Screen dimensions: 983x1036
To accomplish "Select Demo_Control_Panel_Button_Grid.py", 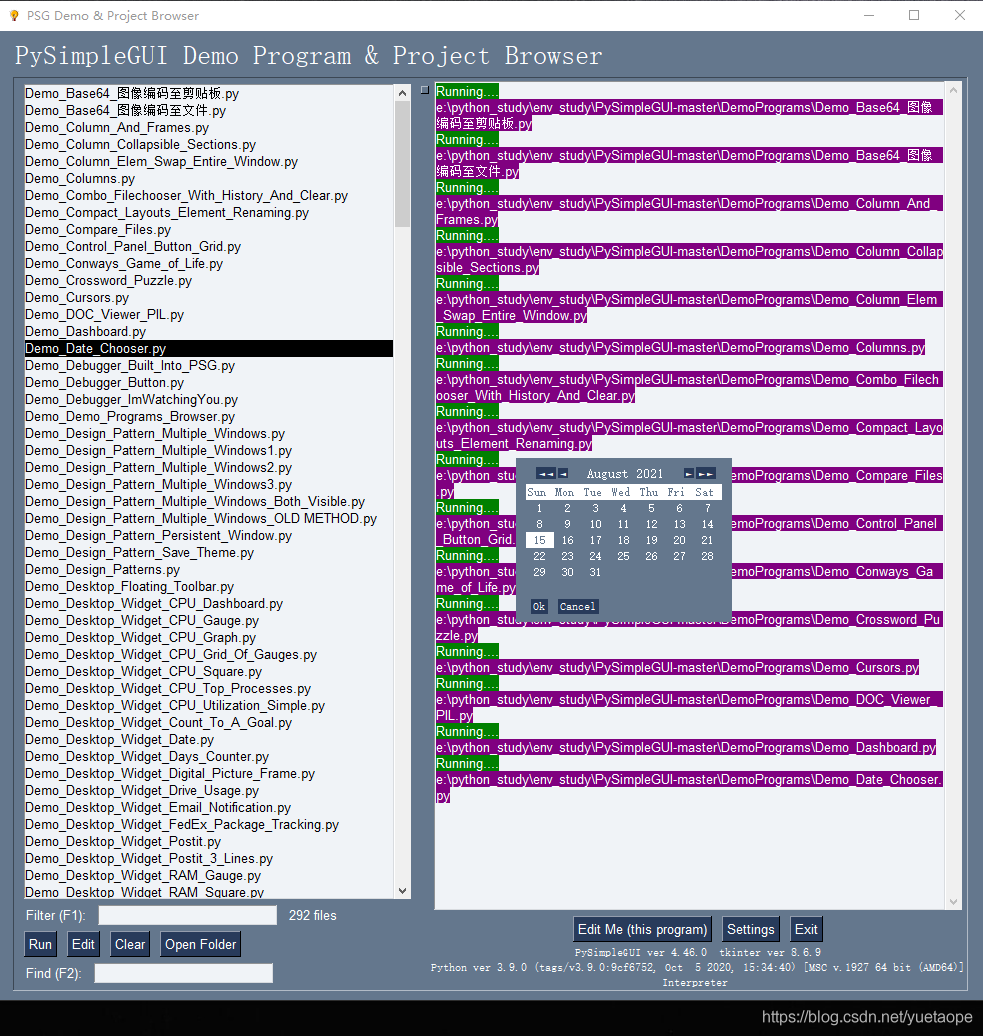I will pyautogui.click(x=209, y=246).
